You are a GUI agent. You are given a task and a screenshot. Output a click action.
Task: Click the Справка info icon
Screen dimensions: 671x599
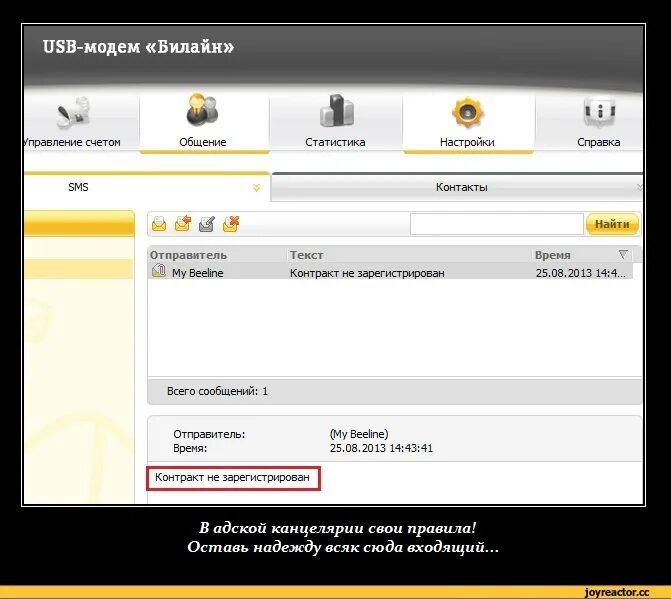[x=600, y=112]
